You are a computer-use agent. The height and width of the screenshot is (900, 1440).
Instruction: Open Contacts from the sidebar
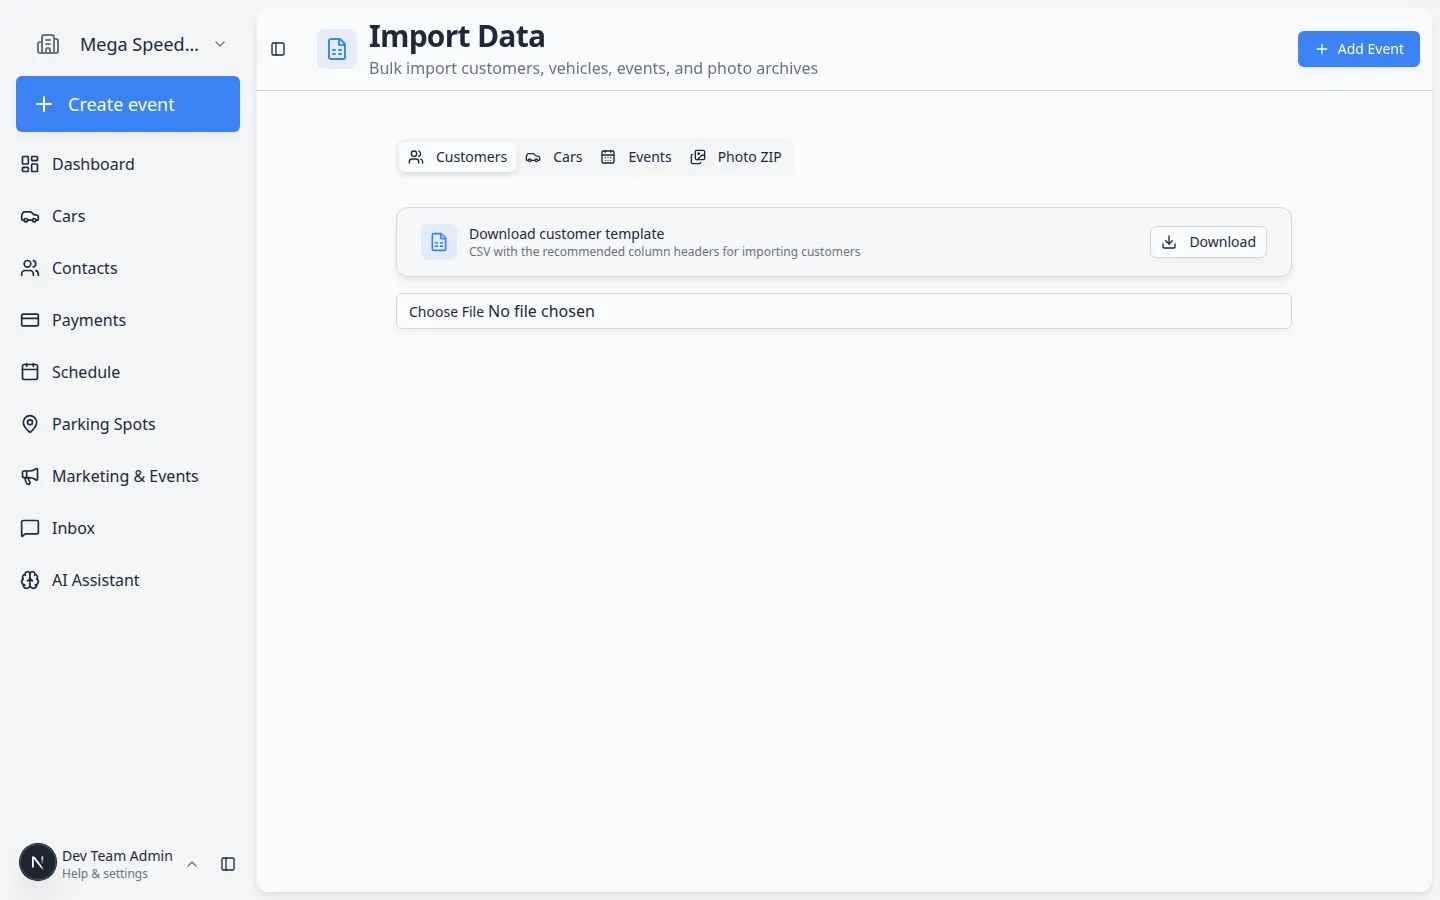pyautogui.click(x=128, y=268)
